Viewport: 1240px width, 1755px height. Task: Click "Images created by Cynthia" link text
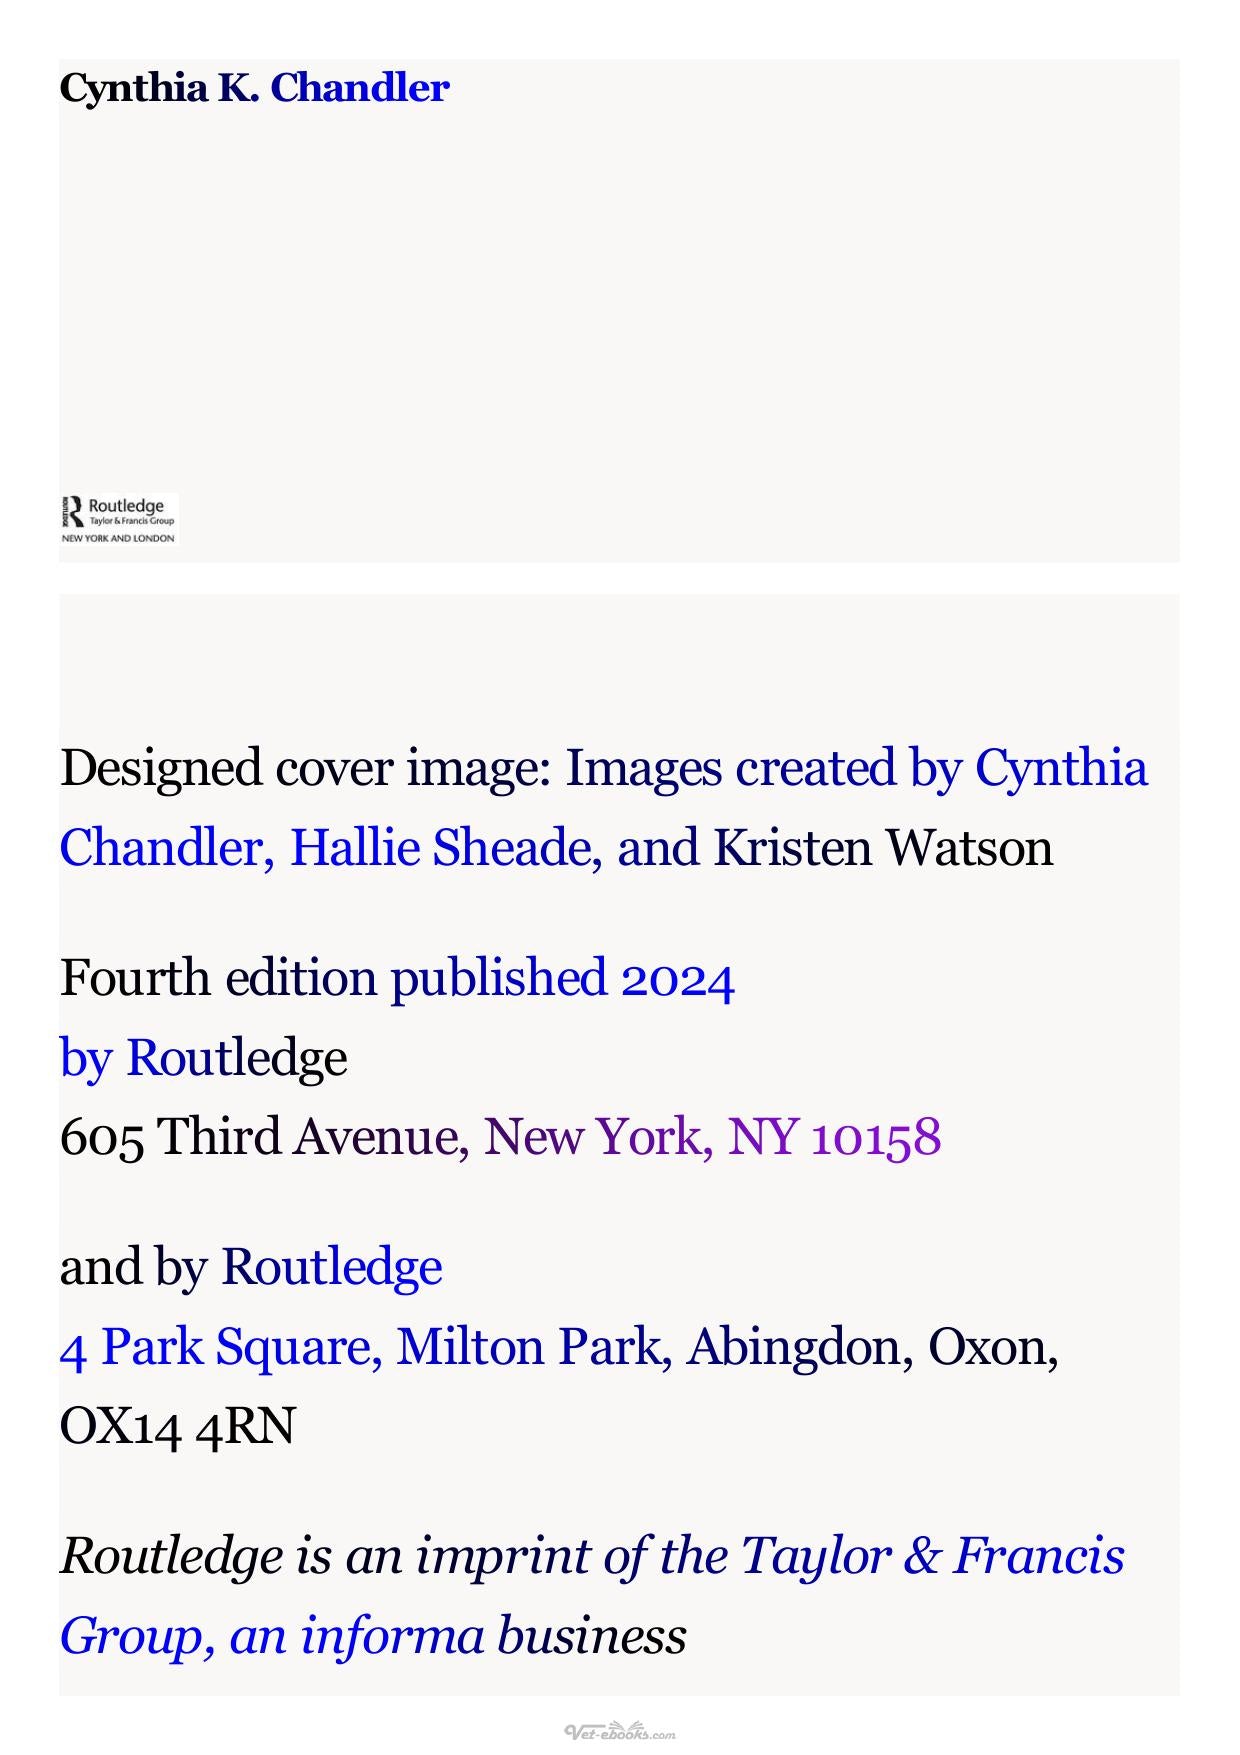[857, 768]
